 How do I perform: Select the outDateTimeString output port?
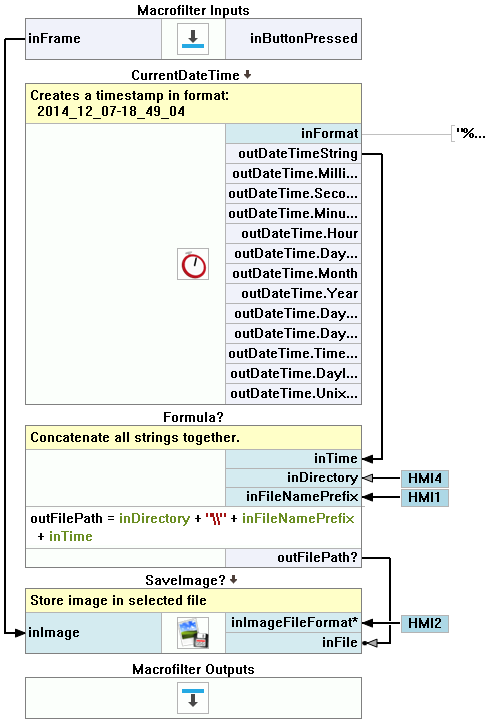pyautogui.click(x=294, y=153)
